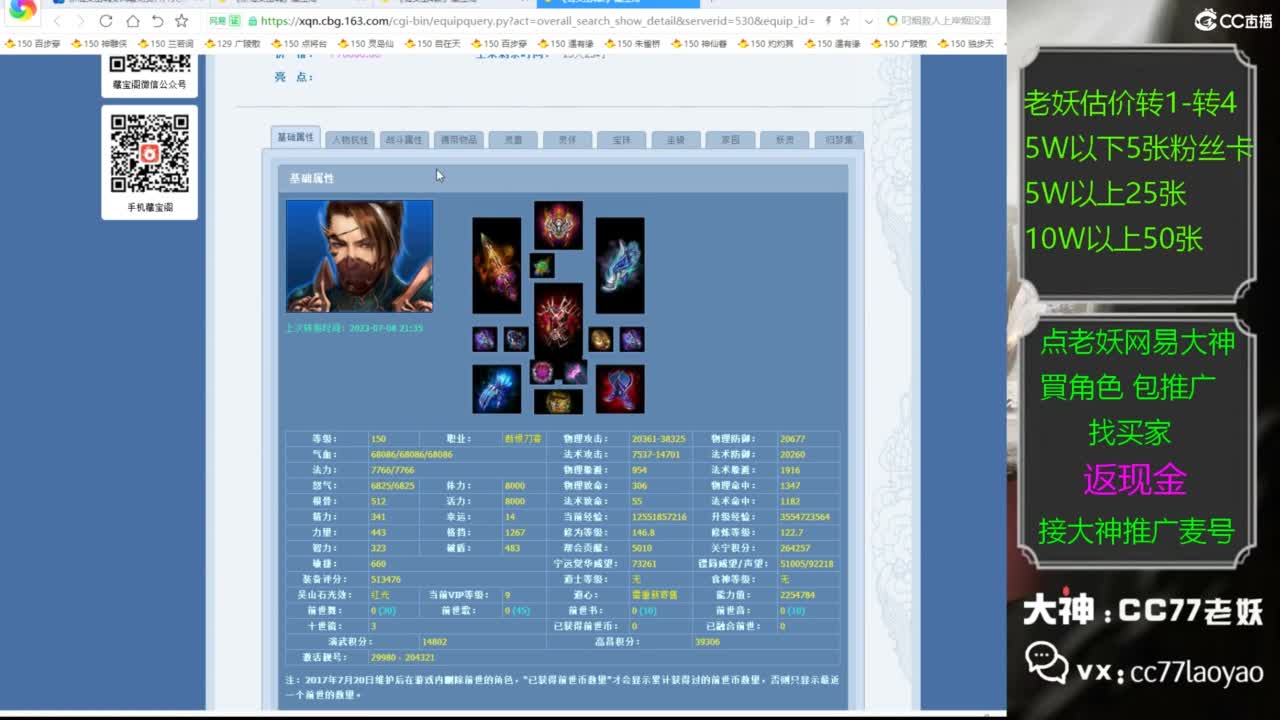This screenshot has height=720, width=1280.
Task: Click the browser forward arrow
Action: click(x=80, y=21)
